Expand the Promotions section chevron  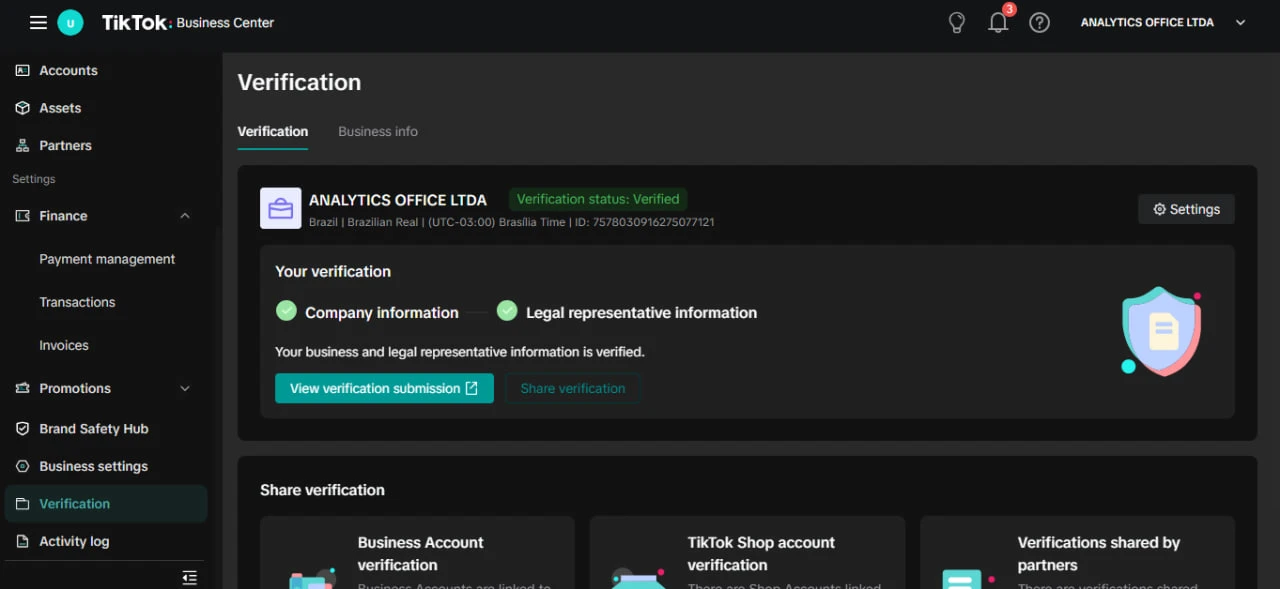[x=185, y=389]
